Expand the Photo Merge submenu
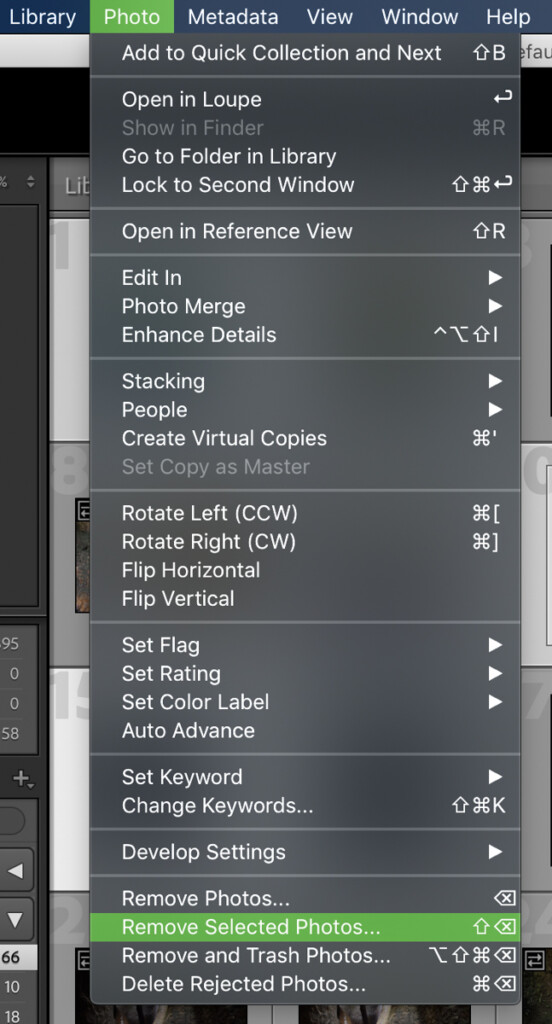Image resolution: width=552 pixels, height=1024 pixels. coord(305,306)
